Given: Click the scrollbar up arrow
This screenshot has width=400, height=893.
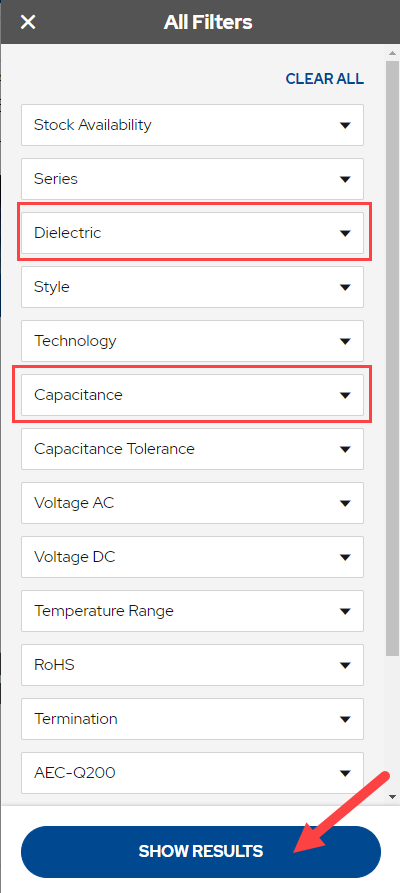Looking at the screenshot, I should pyautogui.click(x=392, y=53).
